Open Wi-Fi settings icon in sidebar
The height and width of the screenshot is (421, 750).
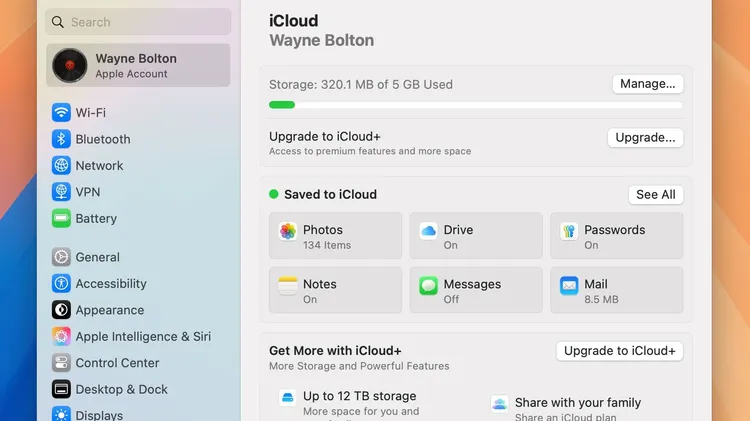pyautogui.click(x=61, y=112)
